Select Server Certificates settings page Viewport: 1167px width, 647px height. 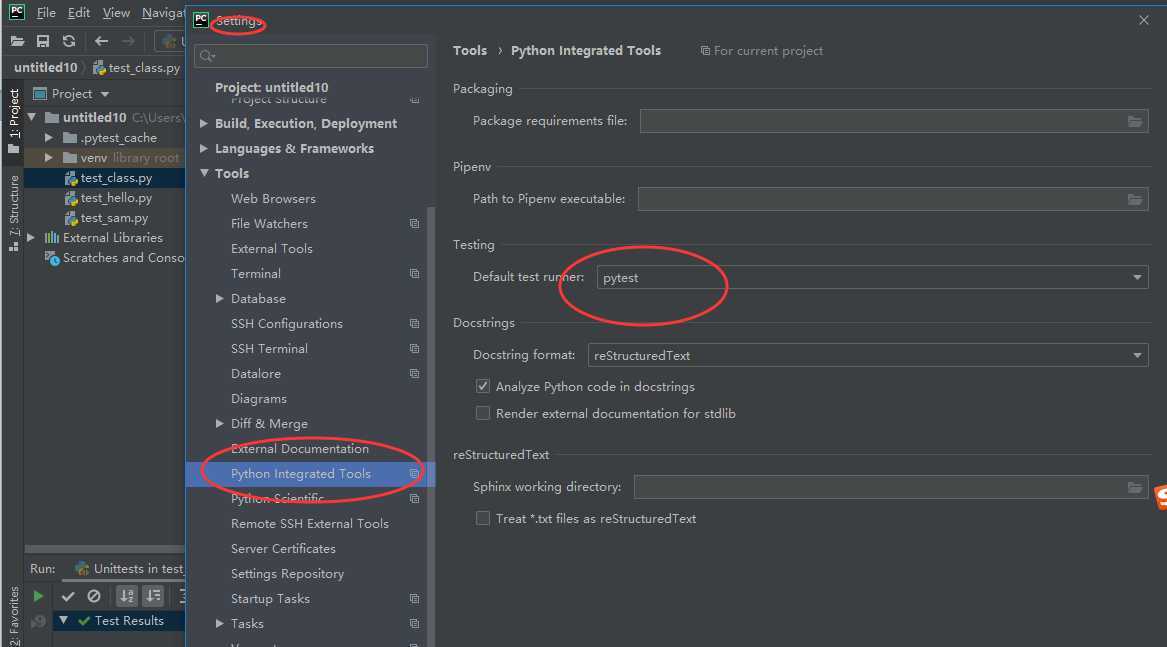coord(283,549)
